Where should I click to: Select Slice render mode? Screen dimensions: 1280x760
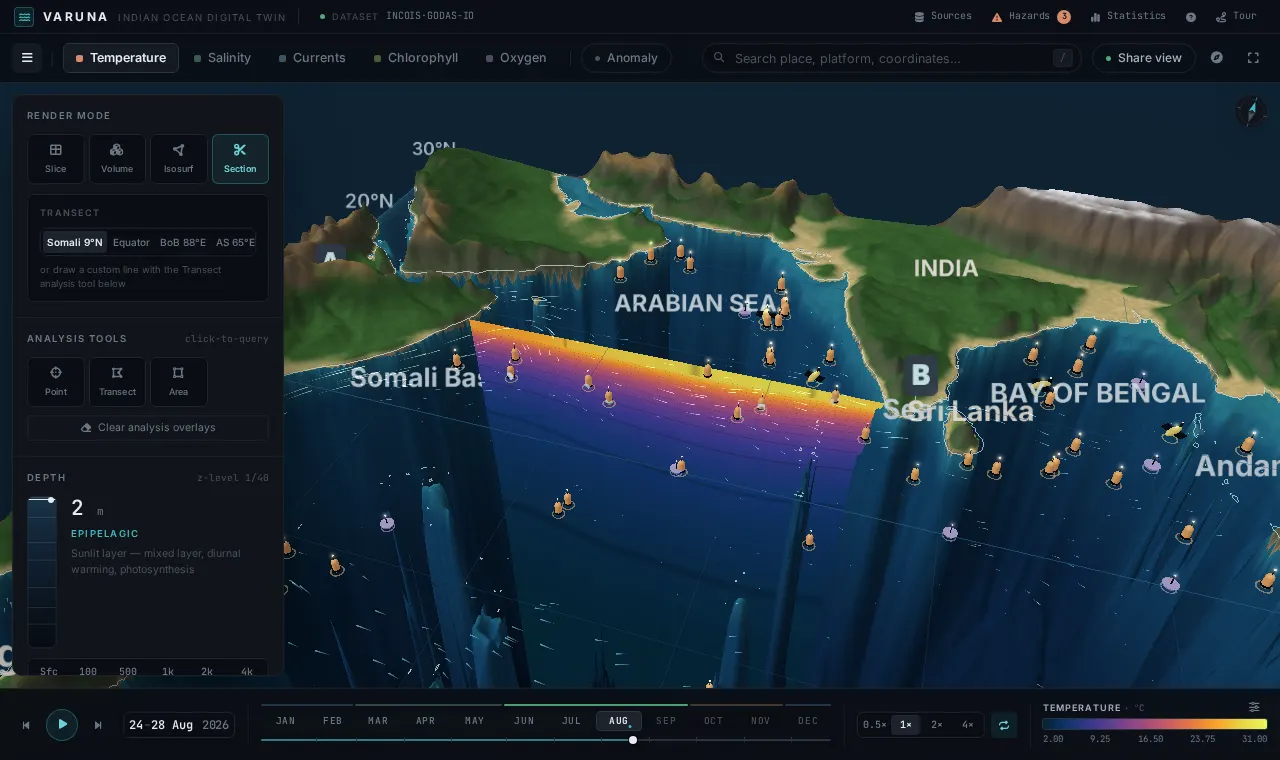(56, 159)
